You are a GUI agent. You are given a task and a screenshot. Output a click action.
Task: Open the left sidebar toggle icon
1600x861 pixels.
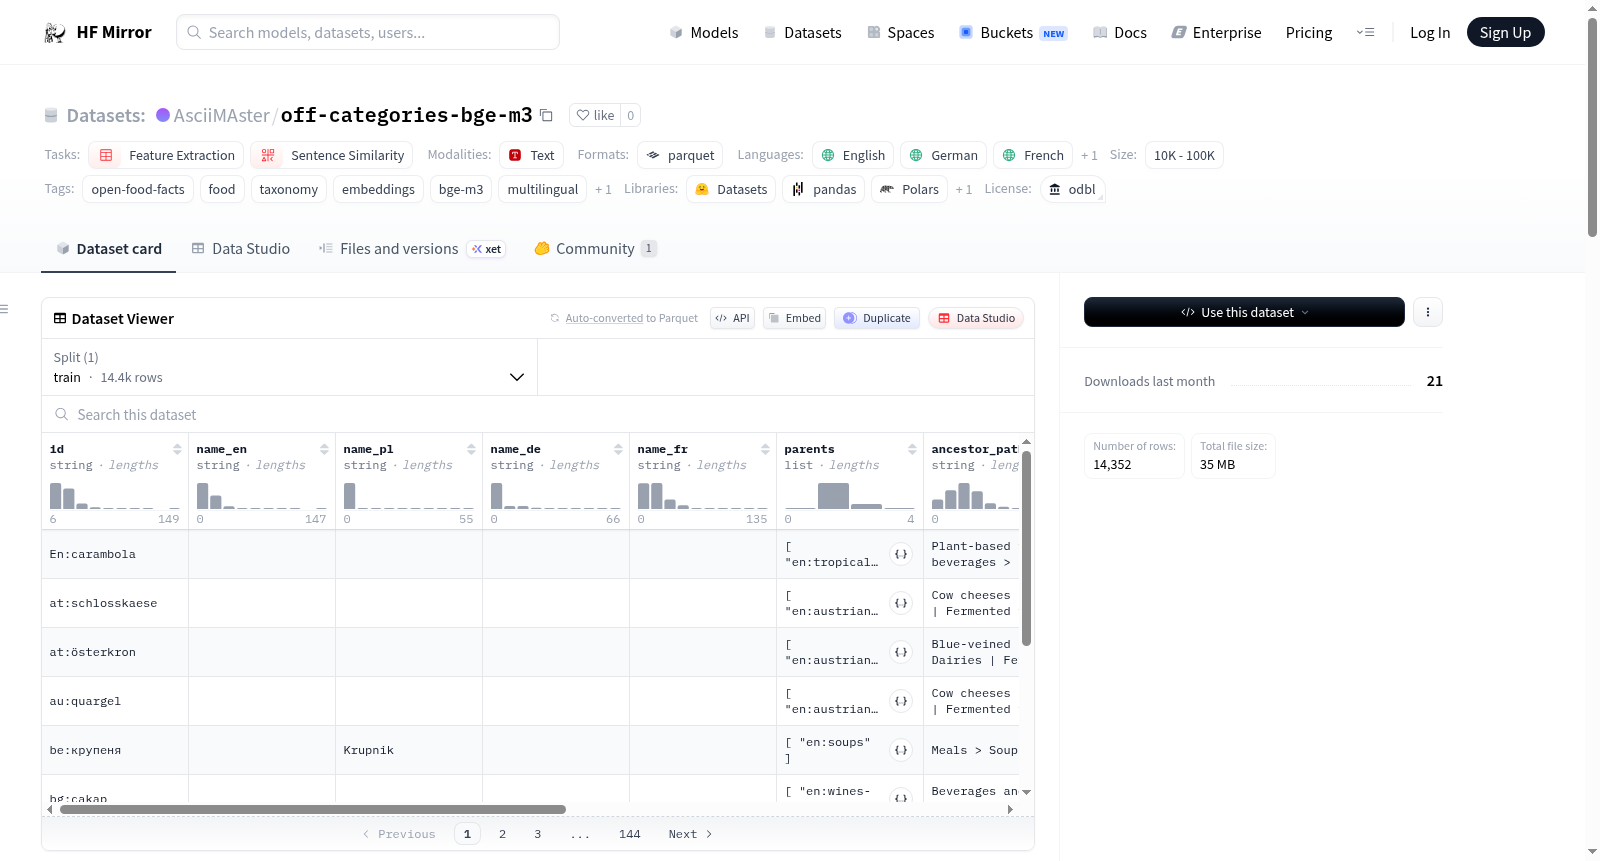pos(4,309)
